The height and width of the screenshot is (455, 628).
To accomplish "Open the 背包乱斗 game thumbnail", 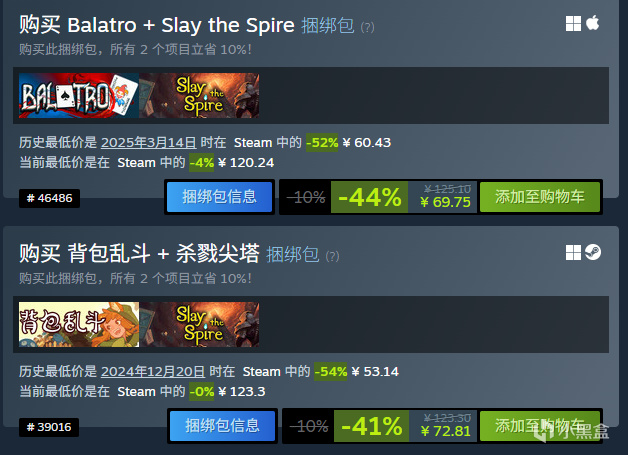I will (x=79, y=324).
